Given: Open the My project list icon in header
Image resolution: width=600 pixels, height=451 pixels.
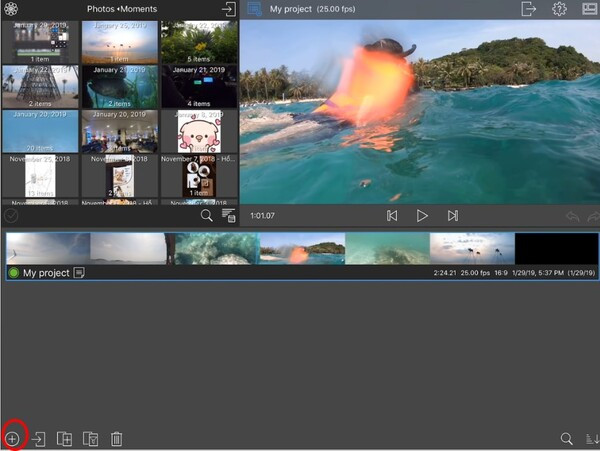Looking at the screenshot, I should (x=254, y=9).
